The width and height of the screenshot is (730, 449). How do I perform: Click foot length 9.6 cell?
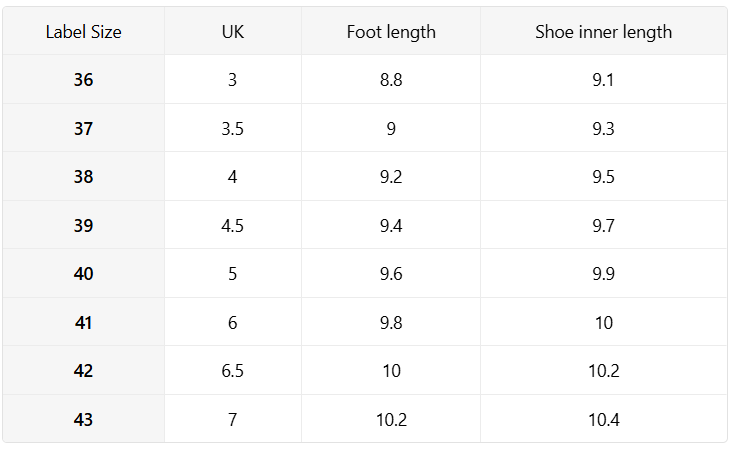391,273
